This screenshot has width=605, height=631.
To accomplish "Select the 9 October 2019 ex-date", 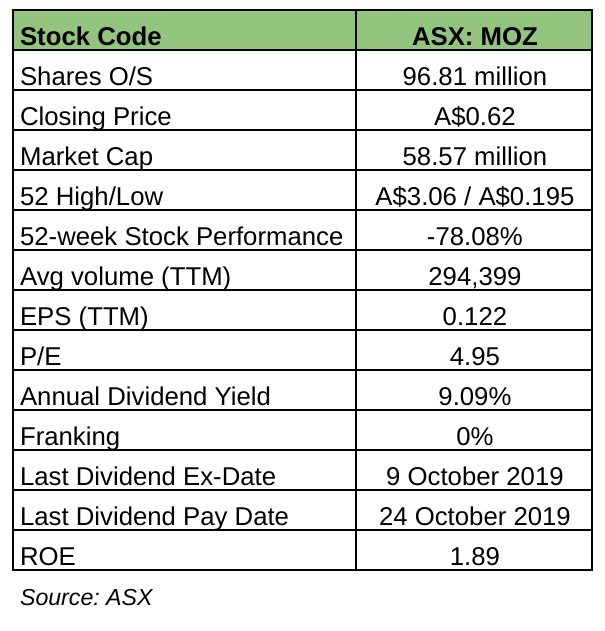I will point(475,476).
